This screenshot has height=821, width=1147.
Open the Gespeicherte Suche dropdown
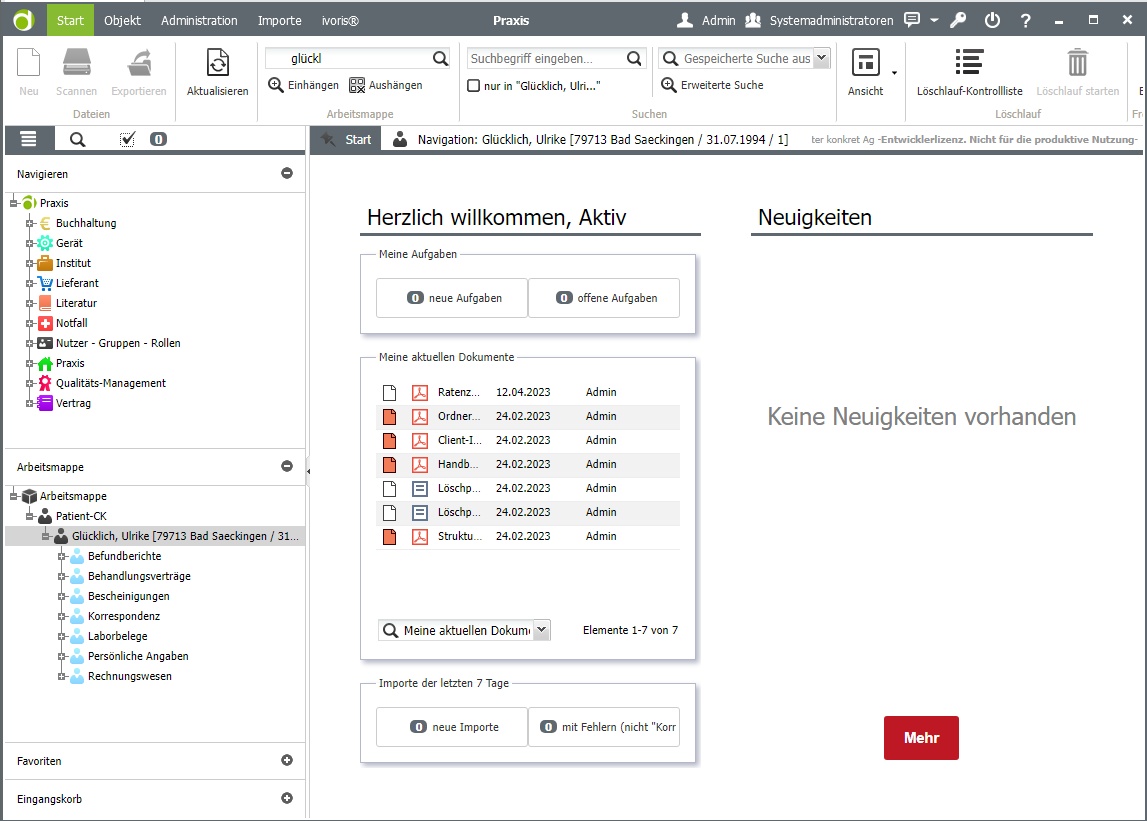coord(822,59)
